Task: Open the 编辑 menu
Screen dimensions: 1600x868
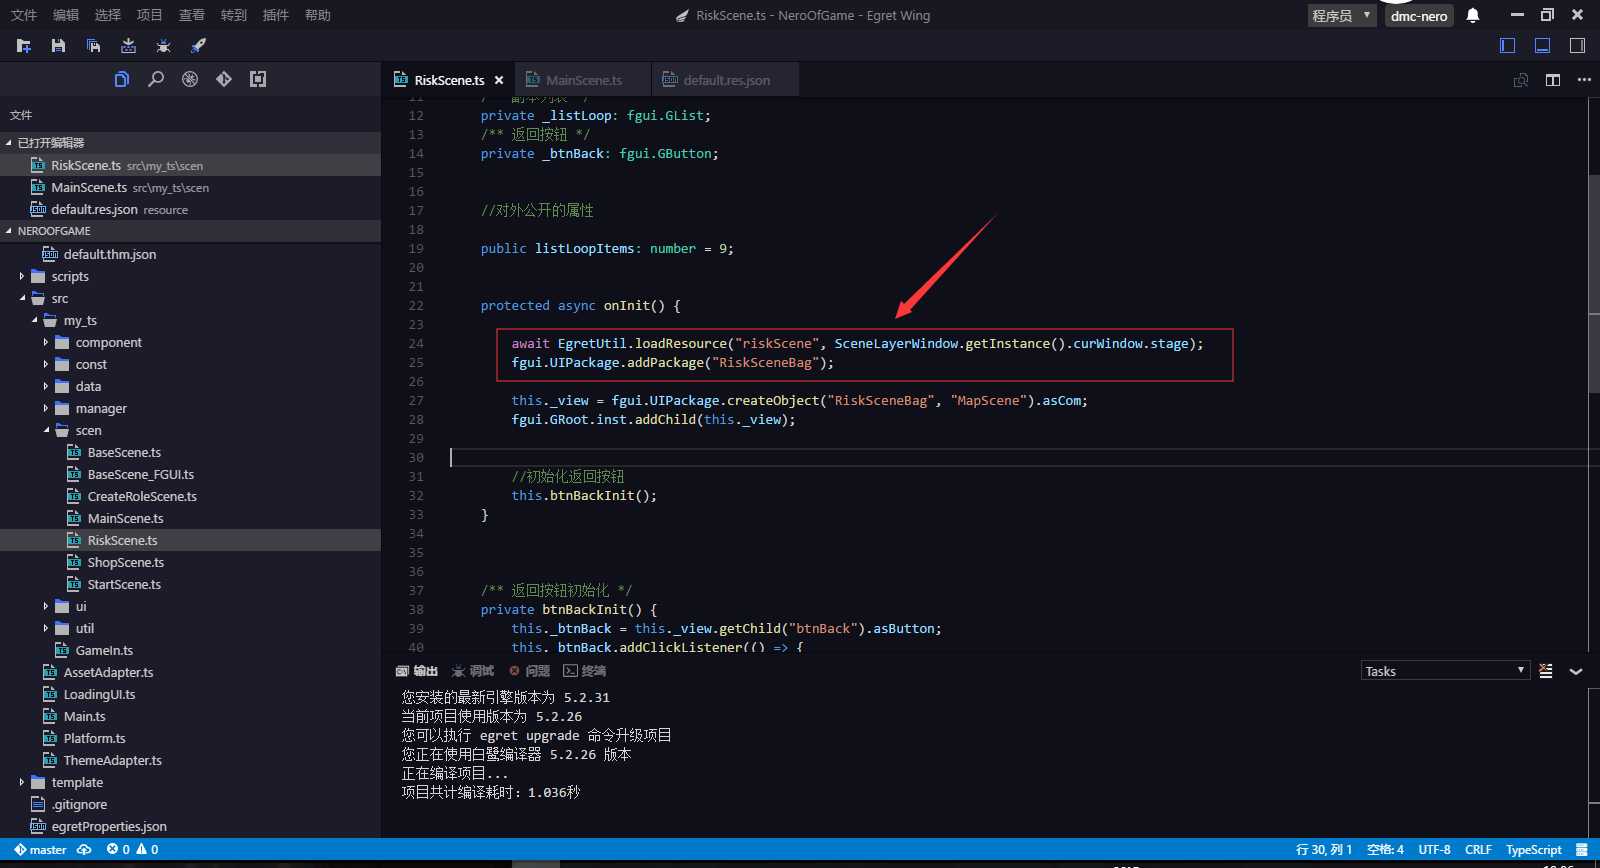Action: click(65, 15)
